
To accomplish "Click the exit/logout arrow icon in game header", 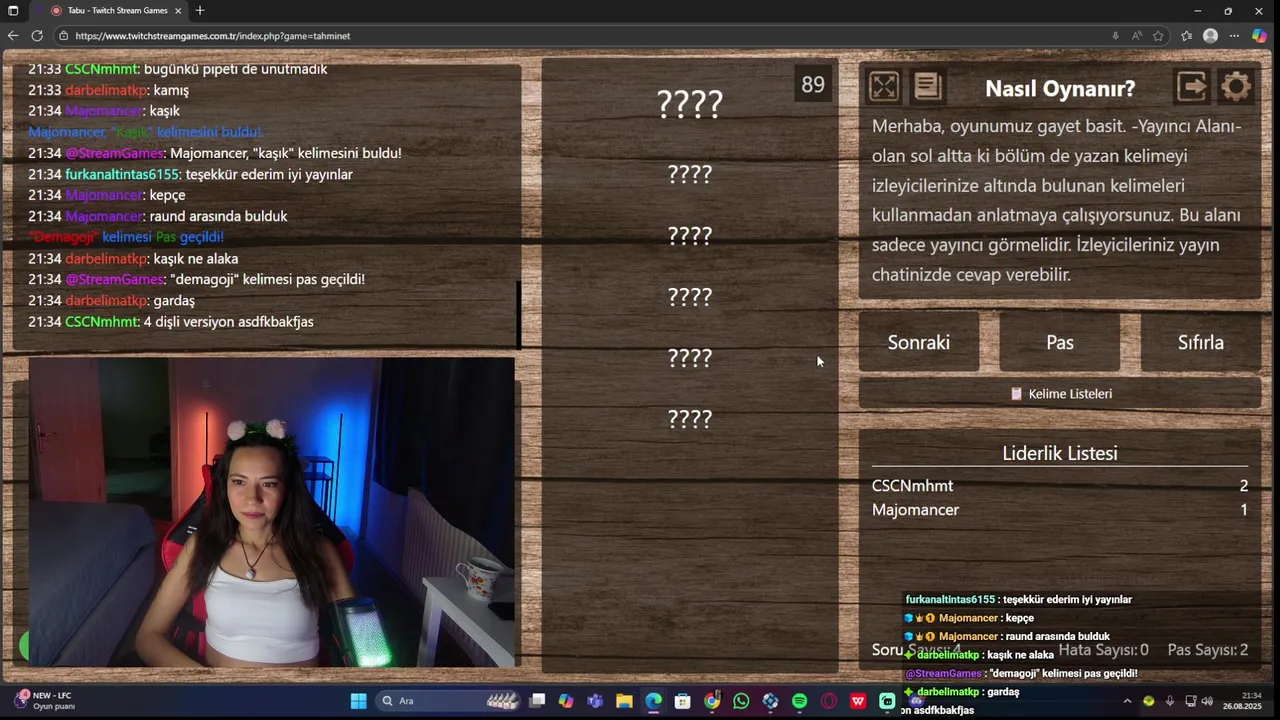I will coord(1192,87).
